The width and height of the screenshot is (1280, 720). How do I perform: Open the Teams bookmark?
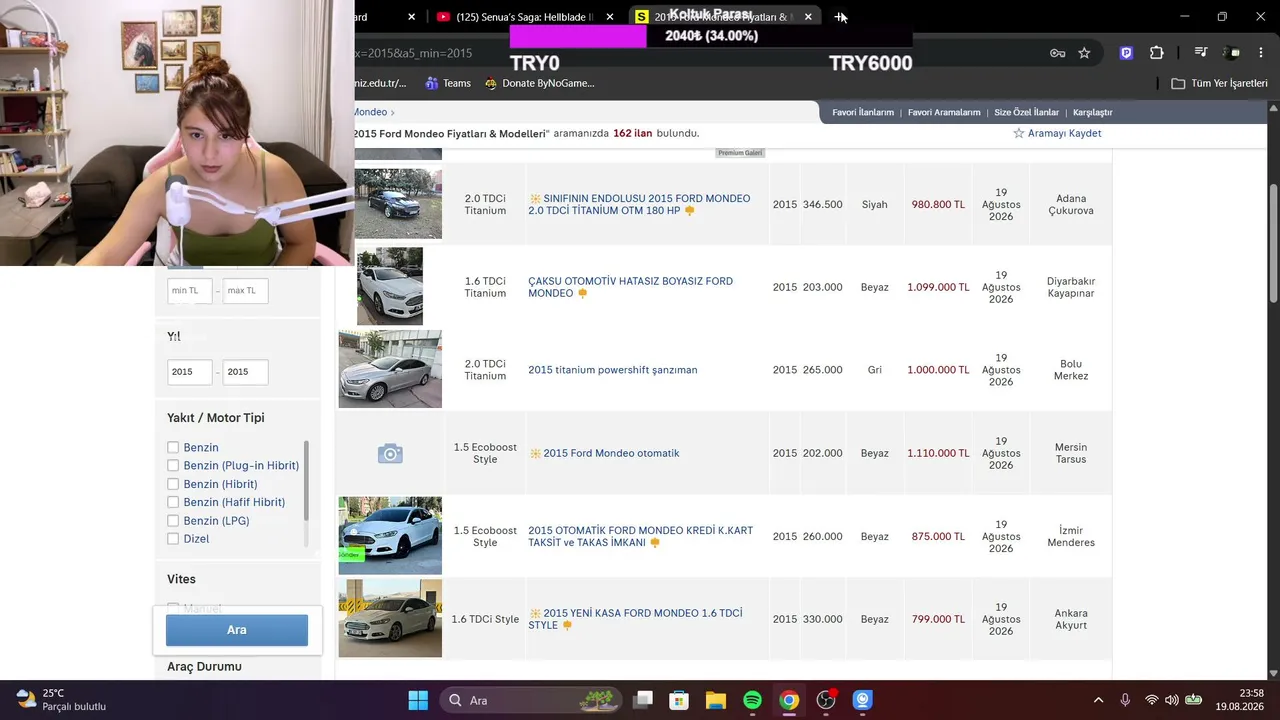point(448,83)
